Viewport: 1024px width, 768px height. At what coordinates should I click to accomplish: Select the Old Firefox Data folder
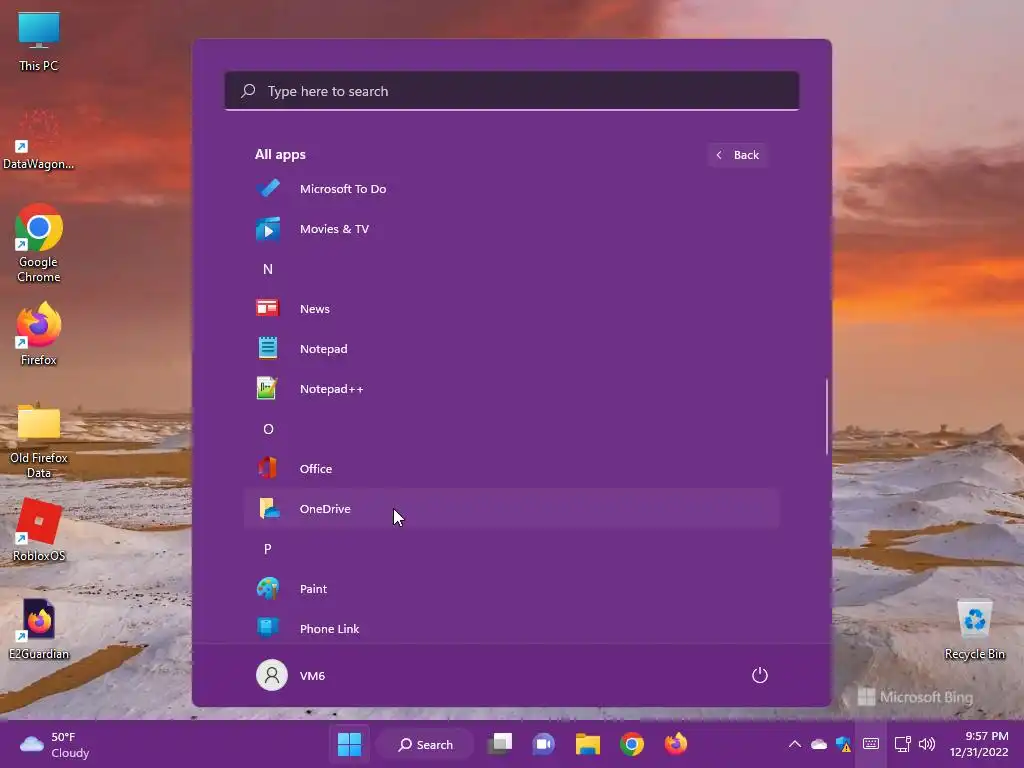click(39, 440)
